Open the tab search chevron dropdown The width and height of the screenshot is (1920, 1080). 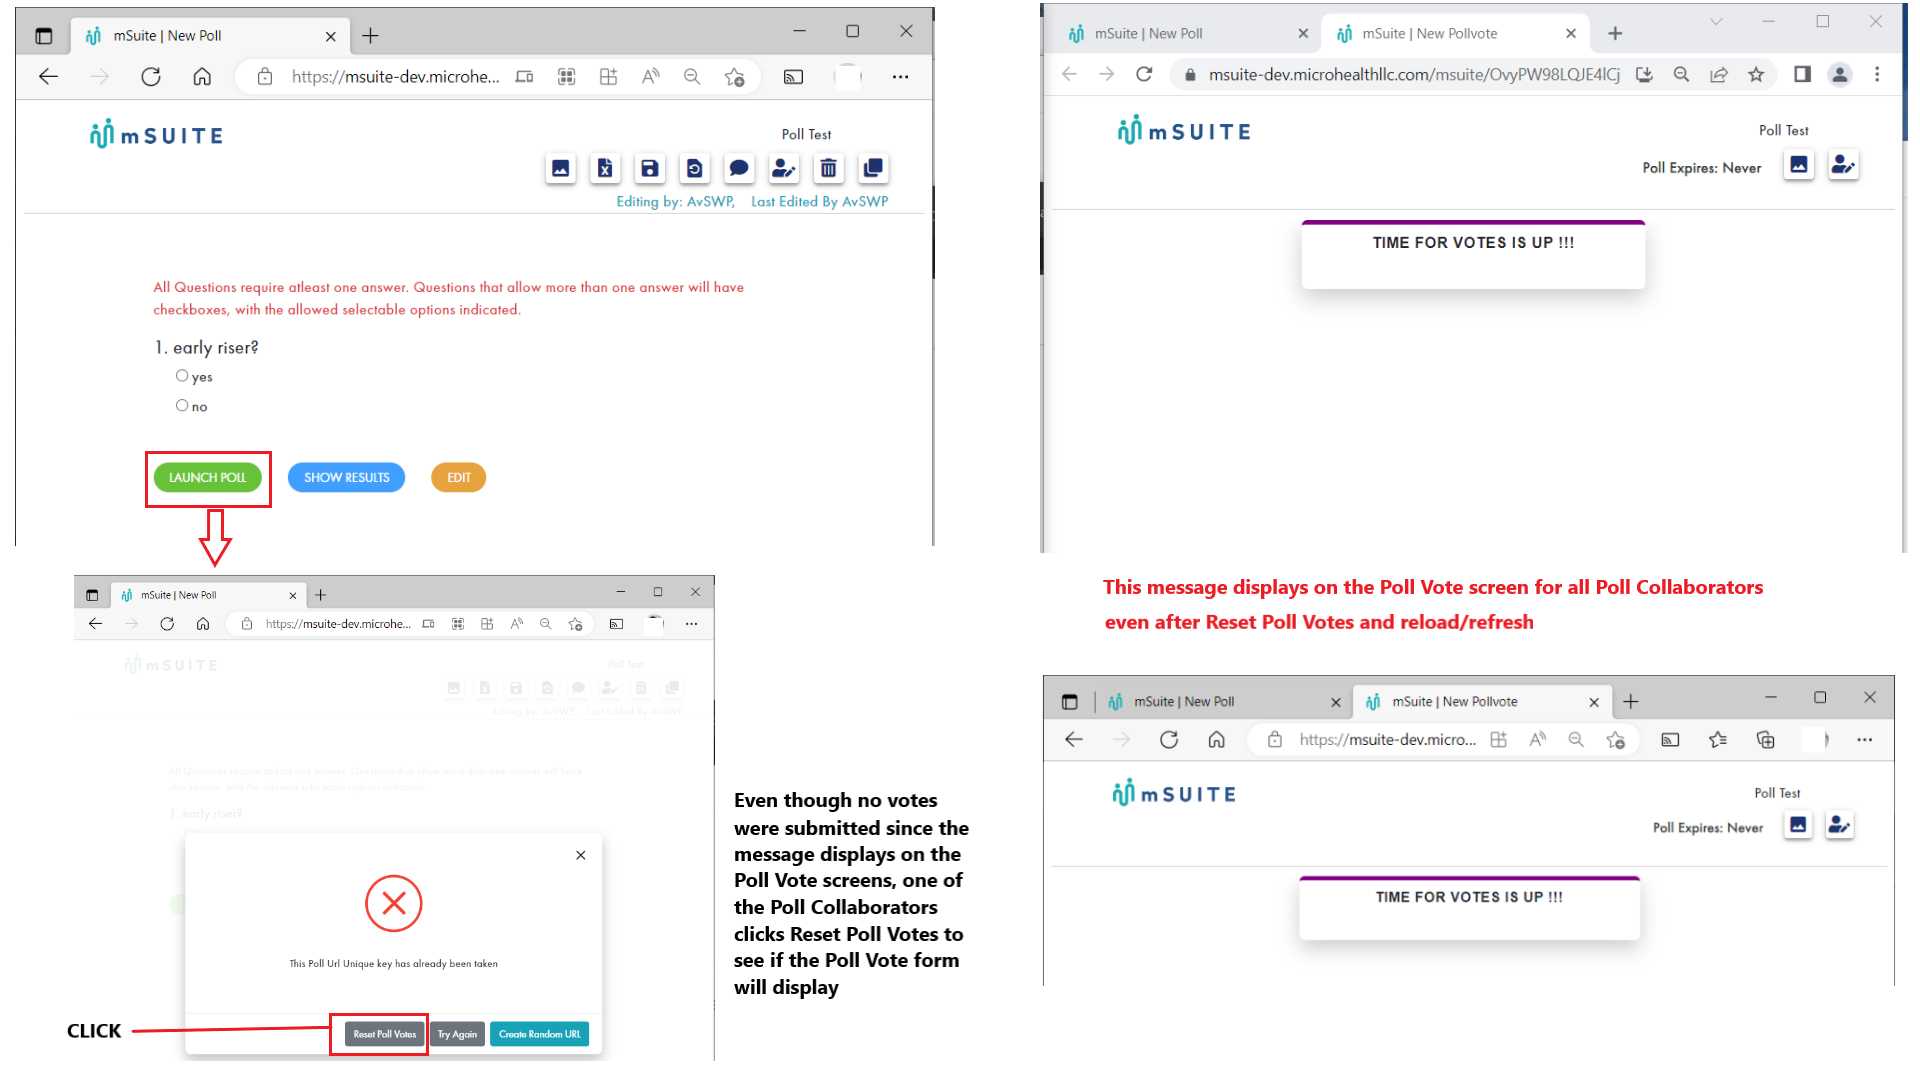1716,21
